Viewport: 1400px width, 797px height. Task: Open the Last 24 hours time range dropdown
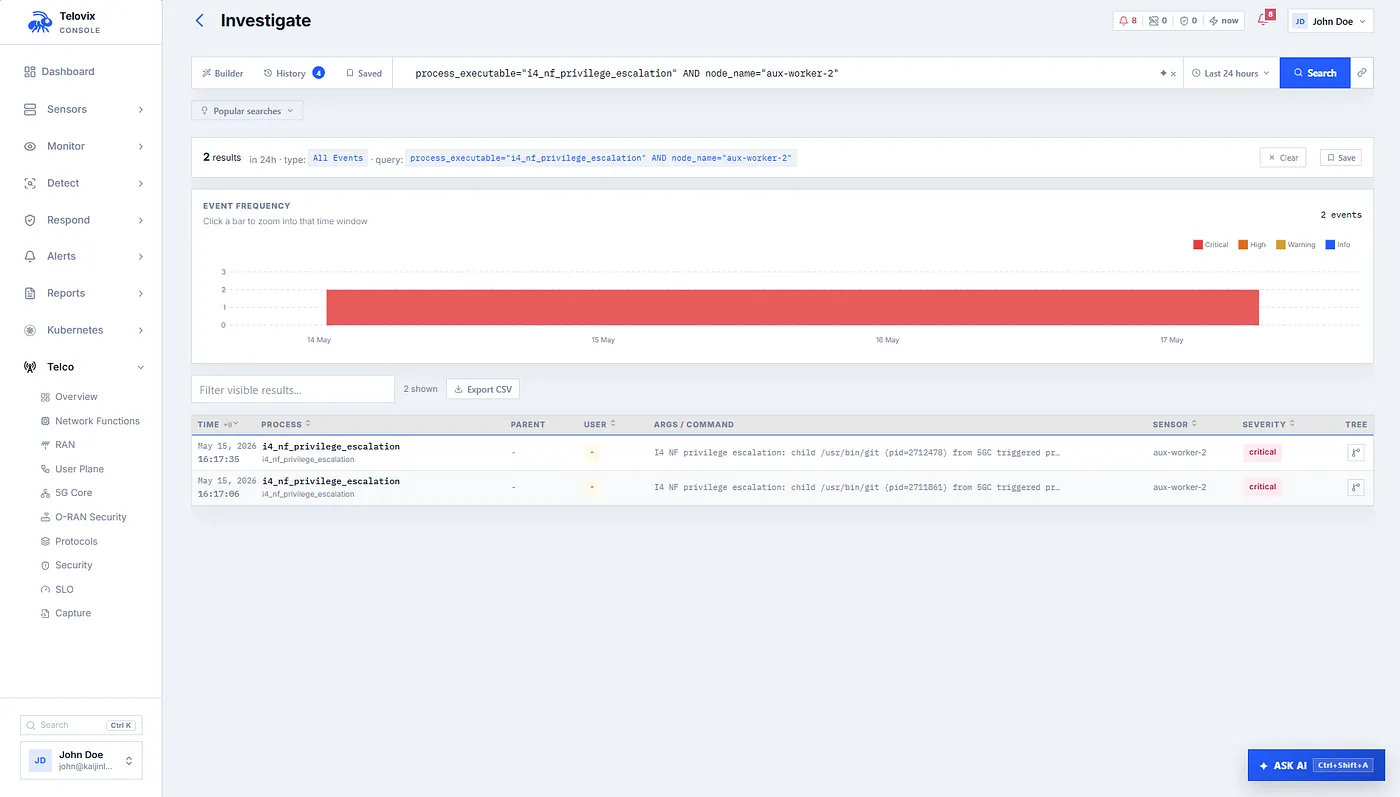[1231, 73]
